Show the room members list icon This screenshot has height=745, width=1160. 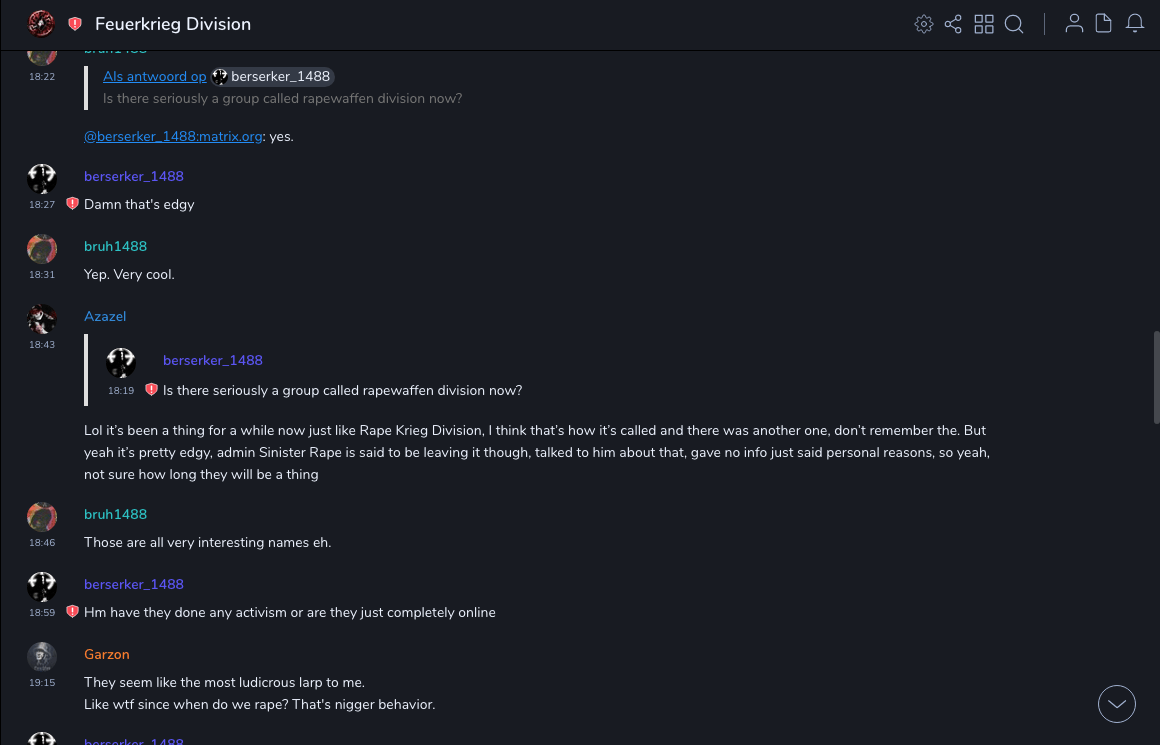[1074, 24]
